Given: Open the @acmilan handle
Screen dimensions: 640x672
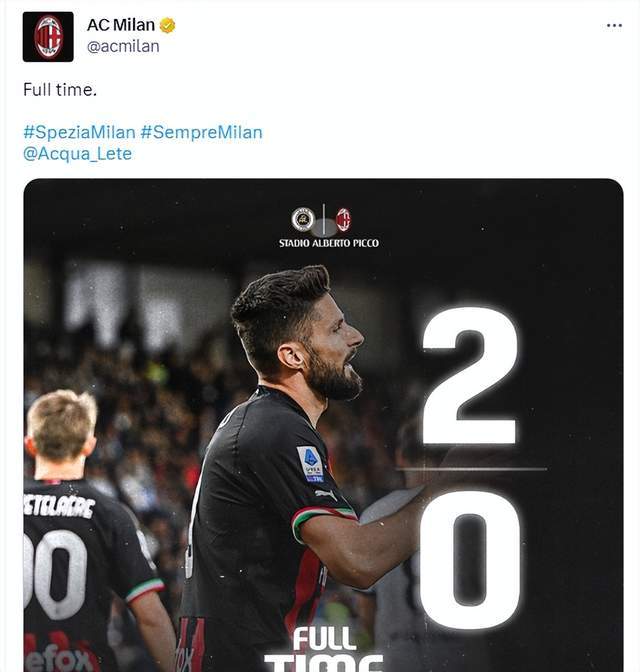Looking at the screenshot, I should (x=123, y=46).
